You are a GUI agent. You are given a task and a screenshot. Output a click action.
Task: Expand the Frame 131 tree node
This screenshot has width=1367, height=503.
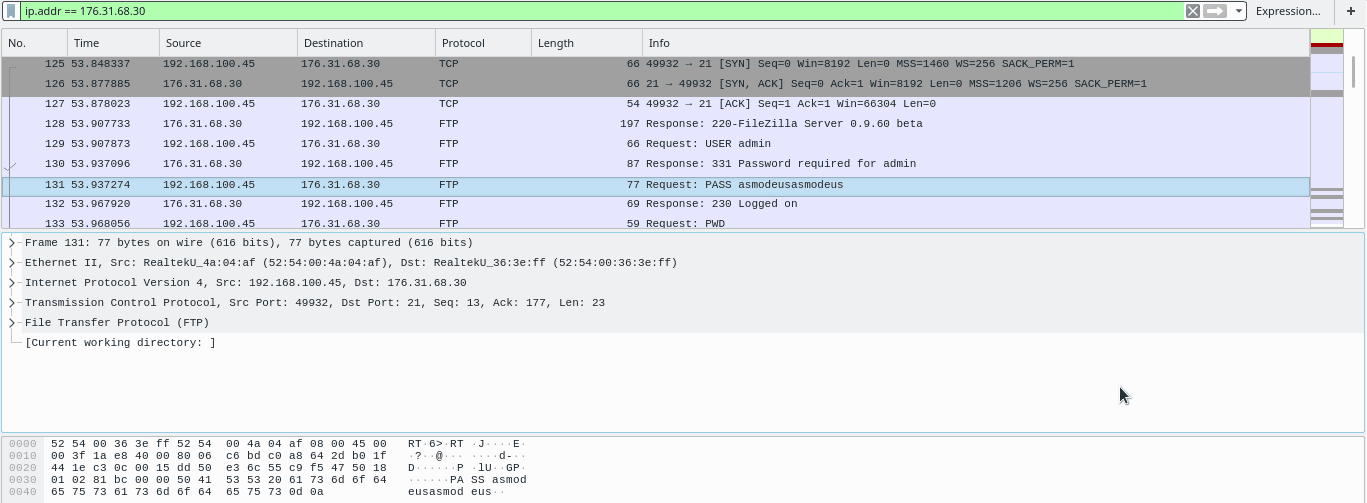click(x=12, y=243)
